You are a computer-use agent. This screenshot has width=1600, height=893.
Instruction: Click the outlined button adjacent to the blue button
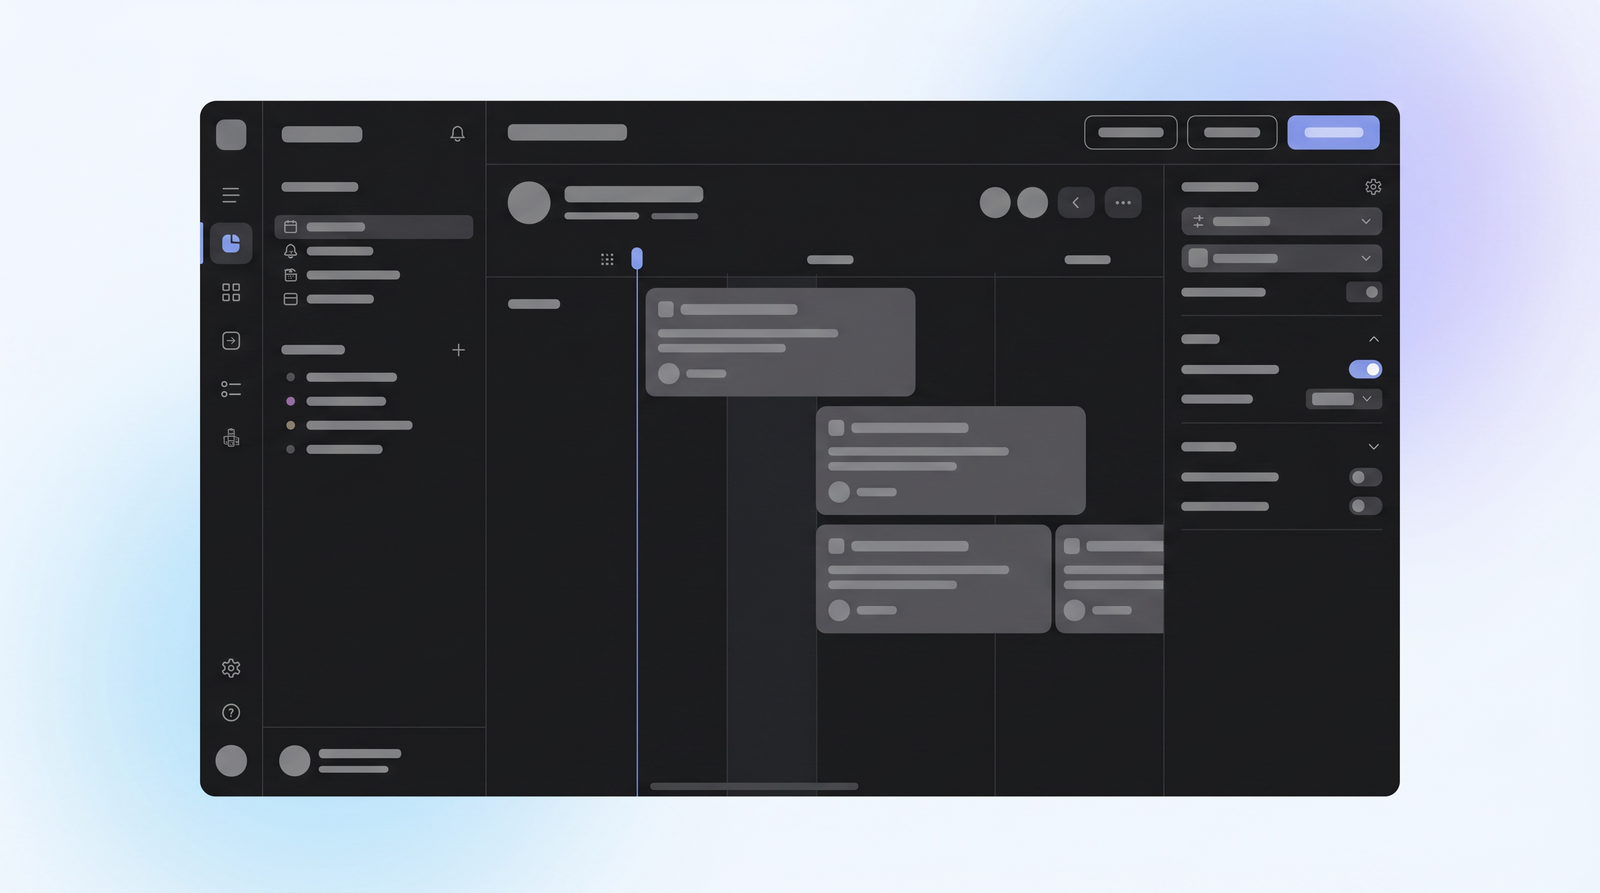pos(1232,132)
